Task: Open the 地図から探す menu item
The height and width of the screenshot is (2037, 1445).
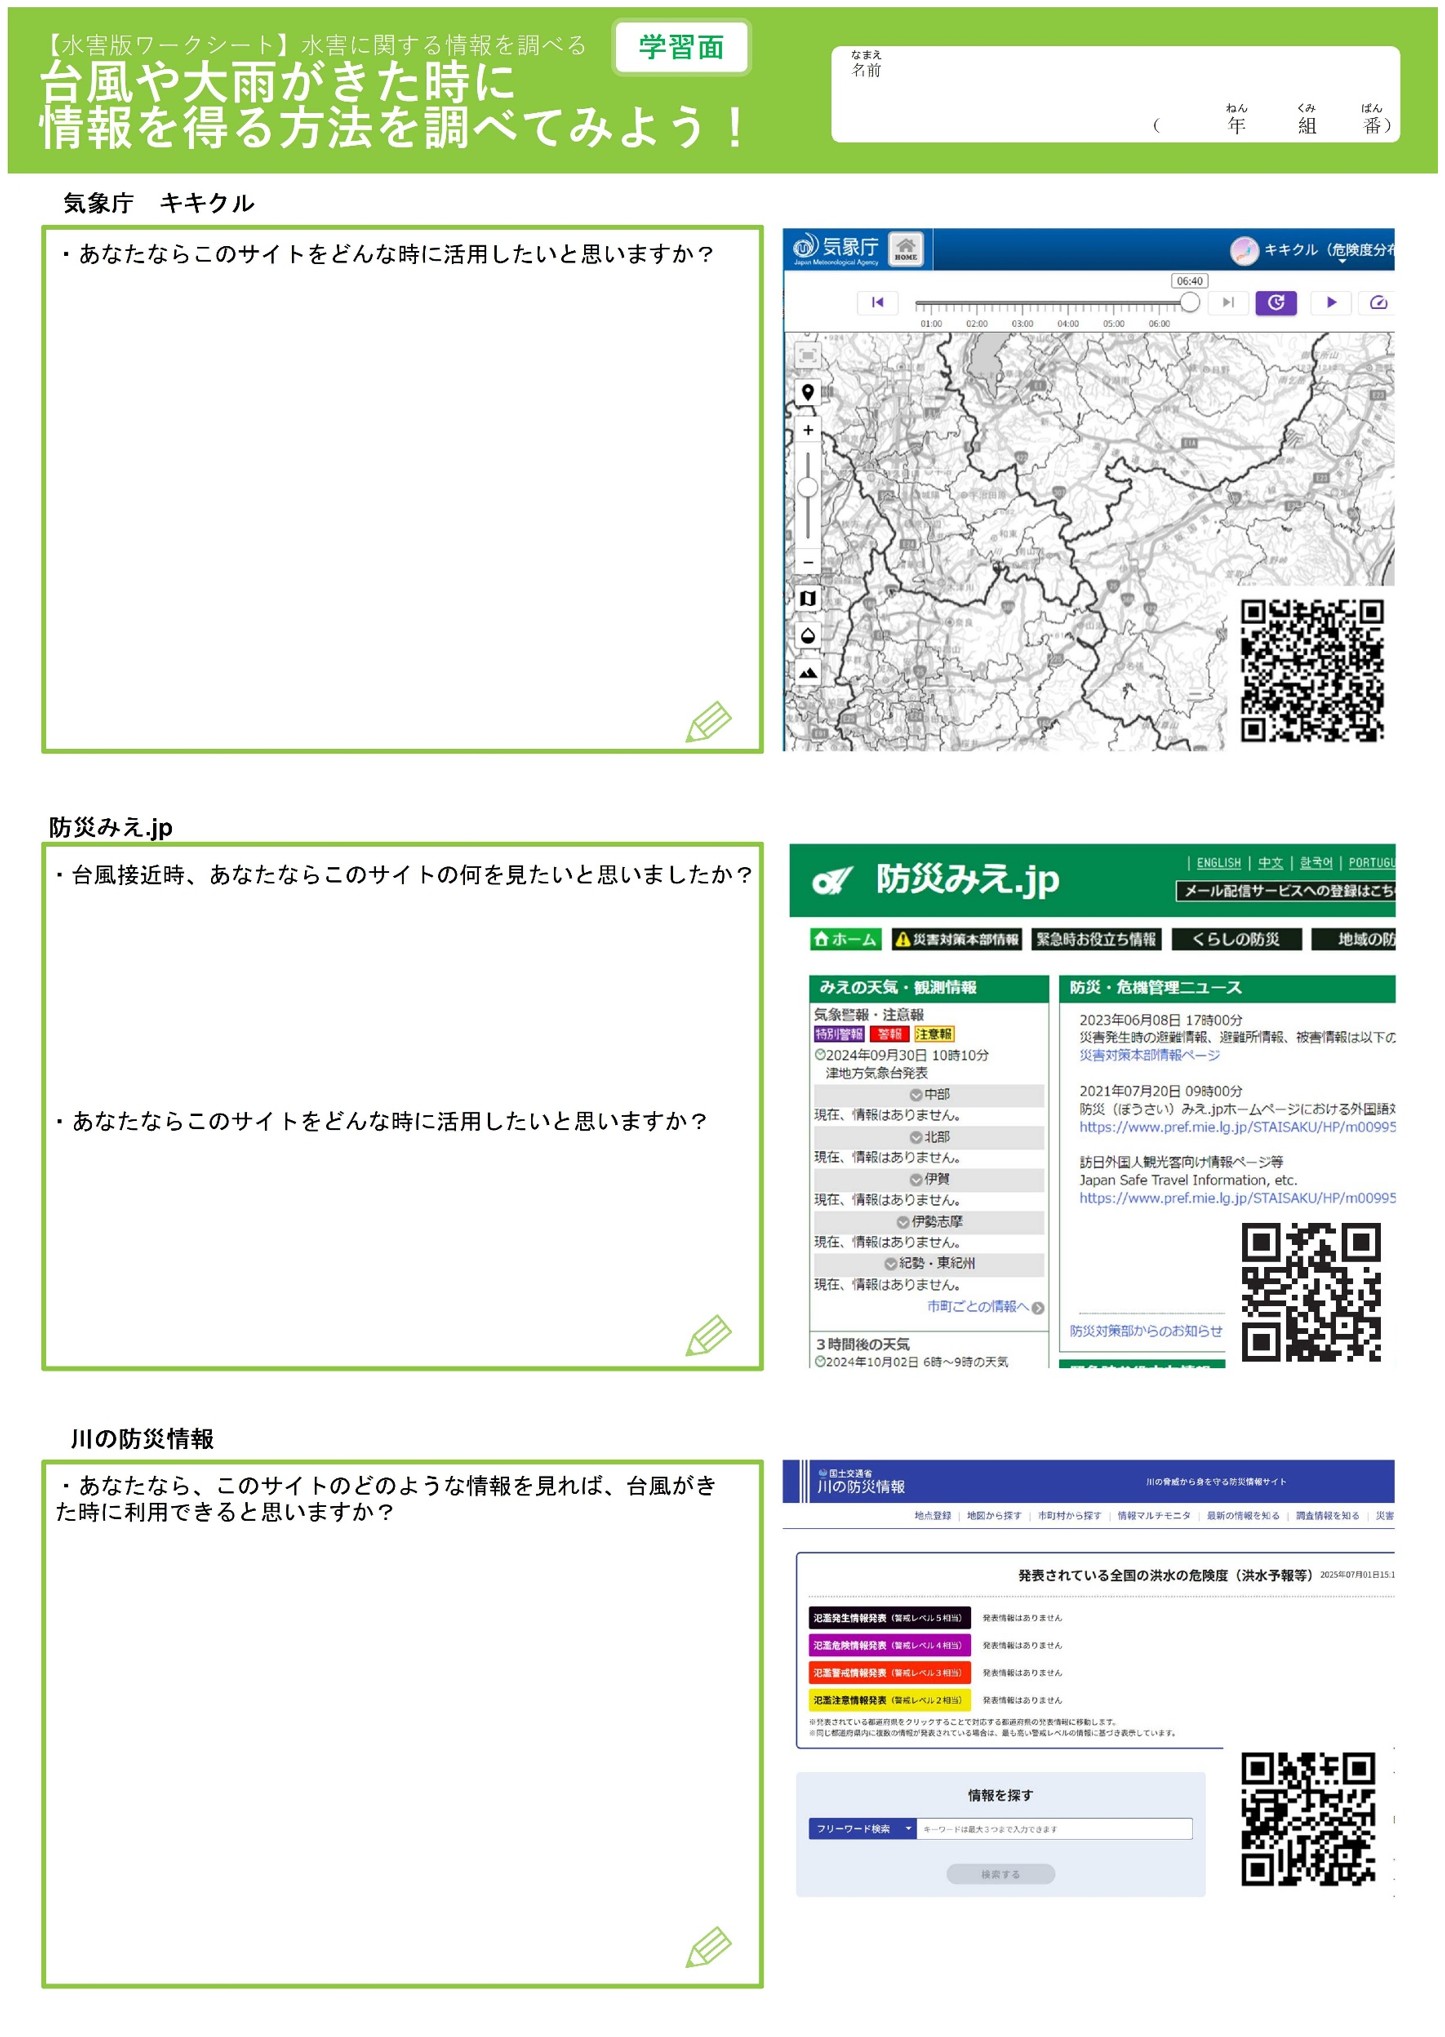Action: click(x=994, y=1516)
